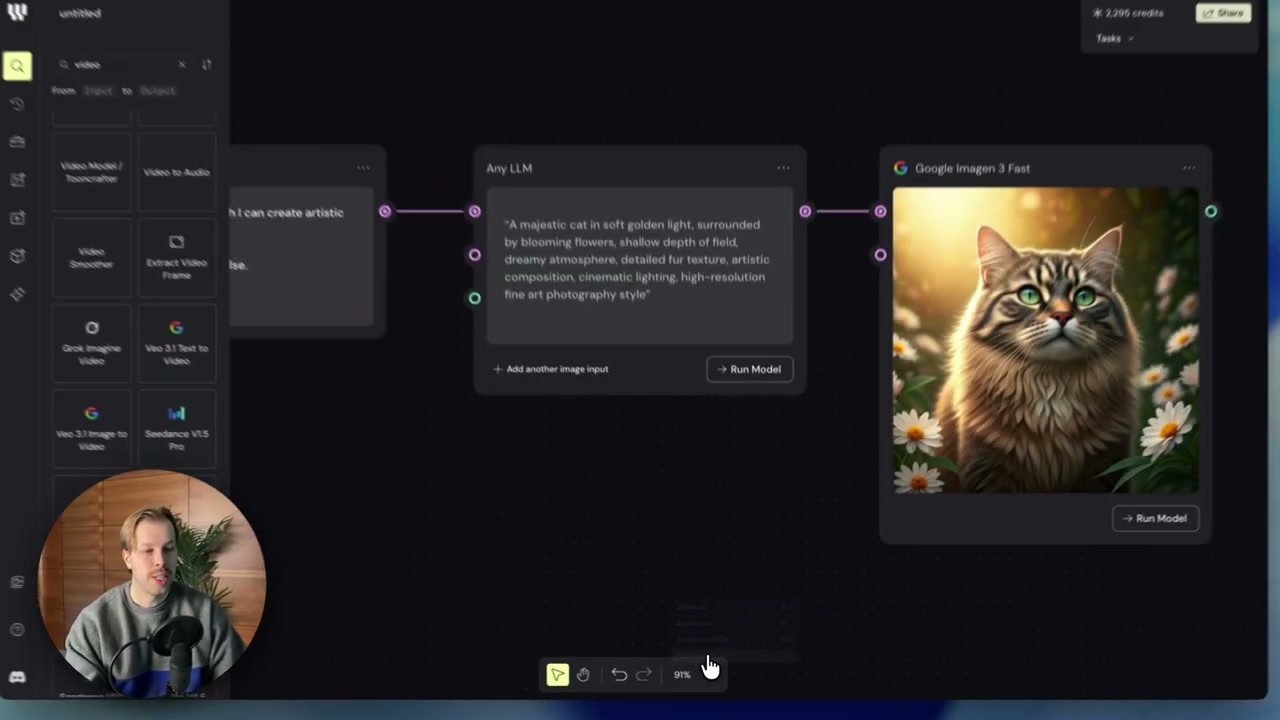This screenshot has width=1280, height=720.
Task: Add the Video Model / Tooncrafter node
Action: pyautogui.click(x=91, y=172)
